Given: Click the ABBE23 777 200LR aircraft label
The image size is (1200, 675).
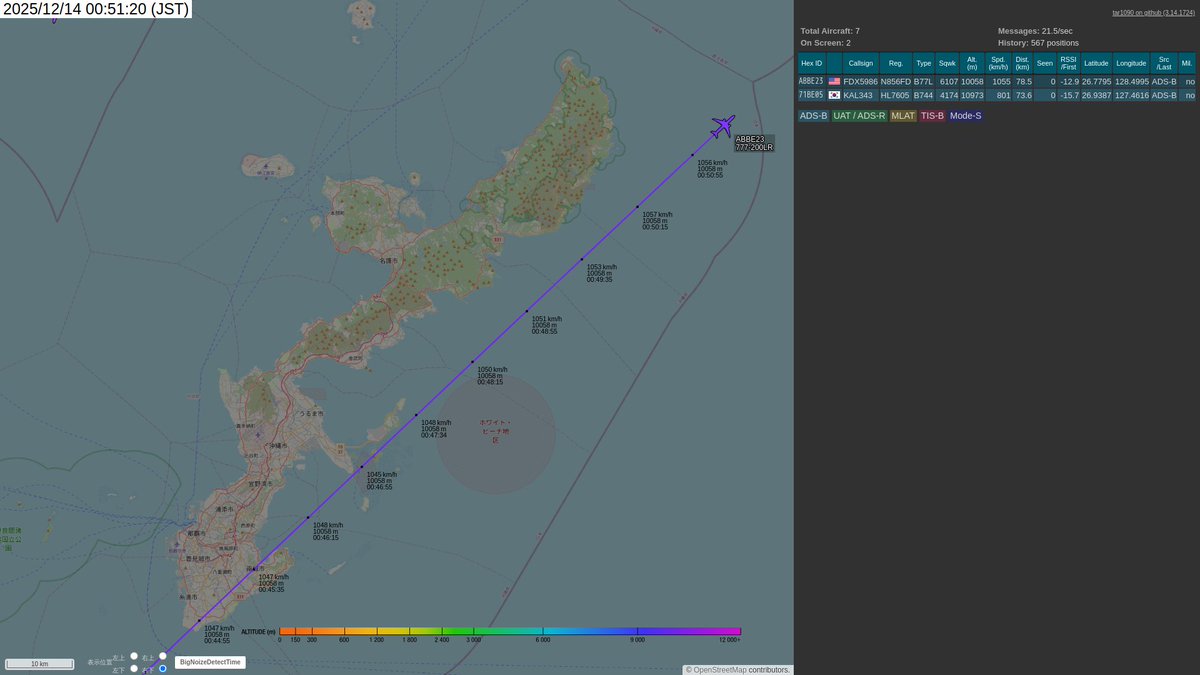Looking at the screenshot, I should [x=754, y=143].
